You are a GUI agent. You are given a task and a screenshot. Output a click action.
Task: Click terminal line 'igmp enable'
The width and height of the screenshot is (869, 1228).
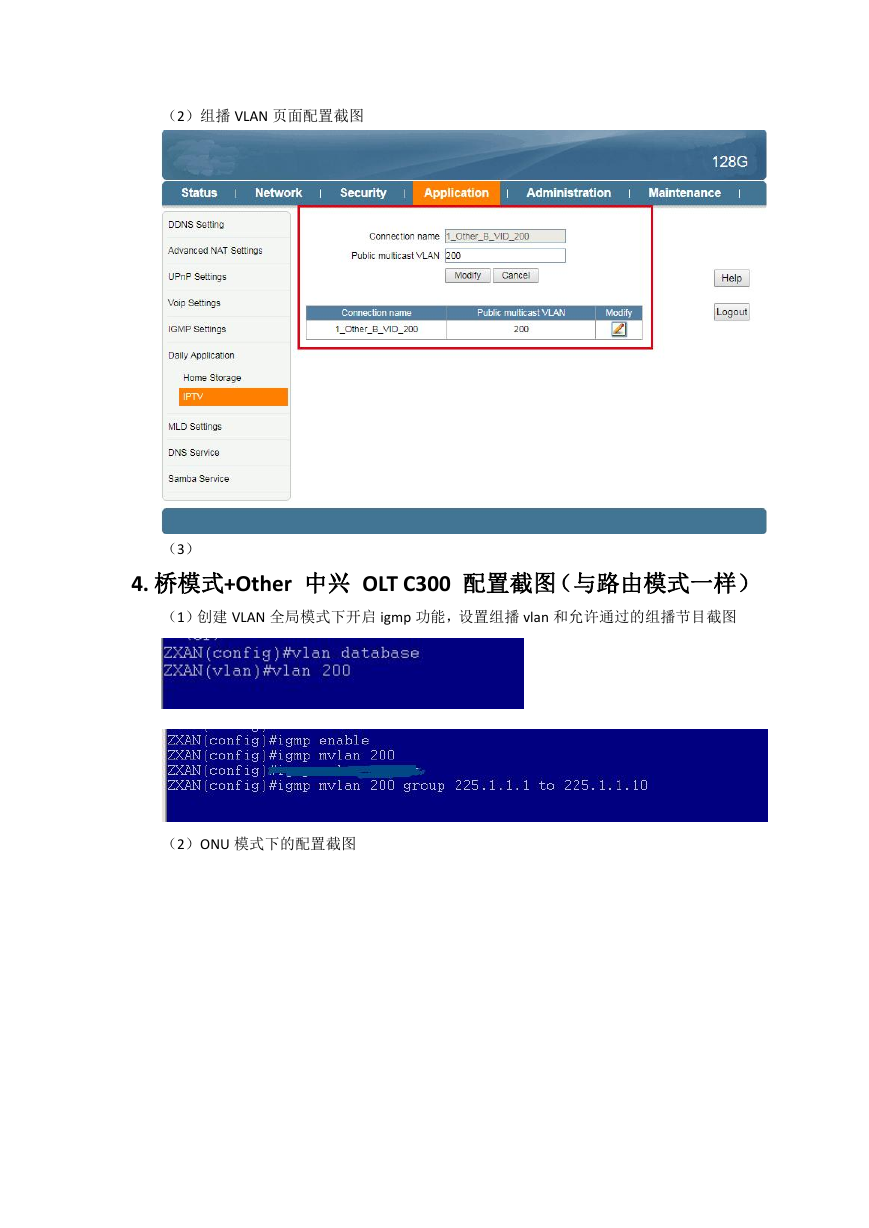268,741
